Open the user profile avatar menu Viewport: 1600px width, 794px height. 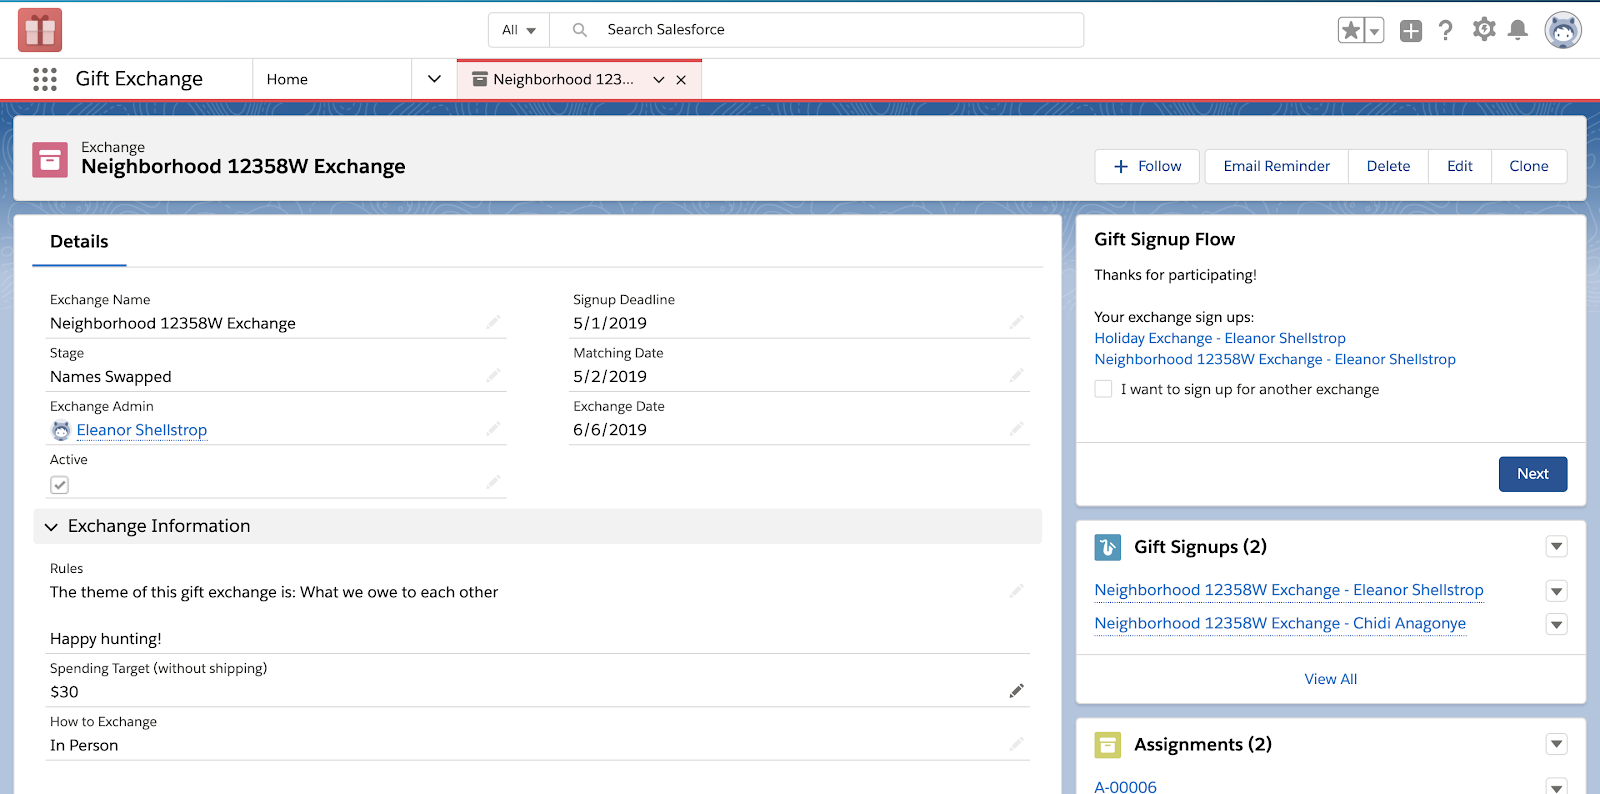tap(1563, 30)
